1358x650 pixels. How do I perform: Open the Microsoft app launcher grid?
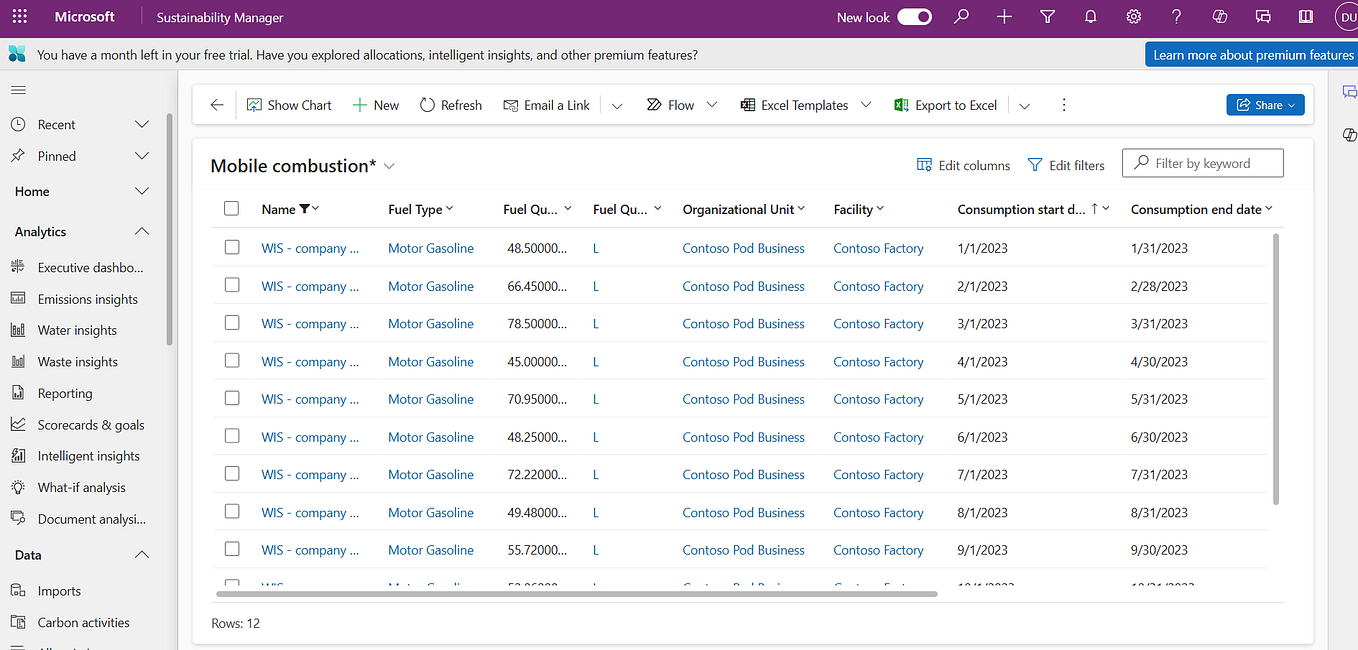coord(19,17)
